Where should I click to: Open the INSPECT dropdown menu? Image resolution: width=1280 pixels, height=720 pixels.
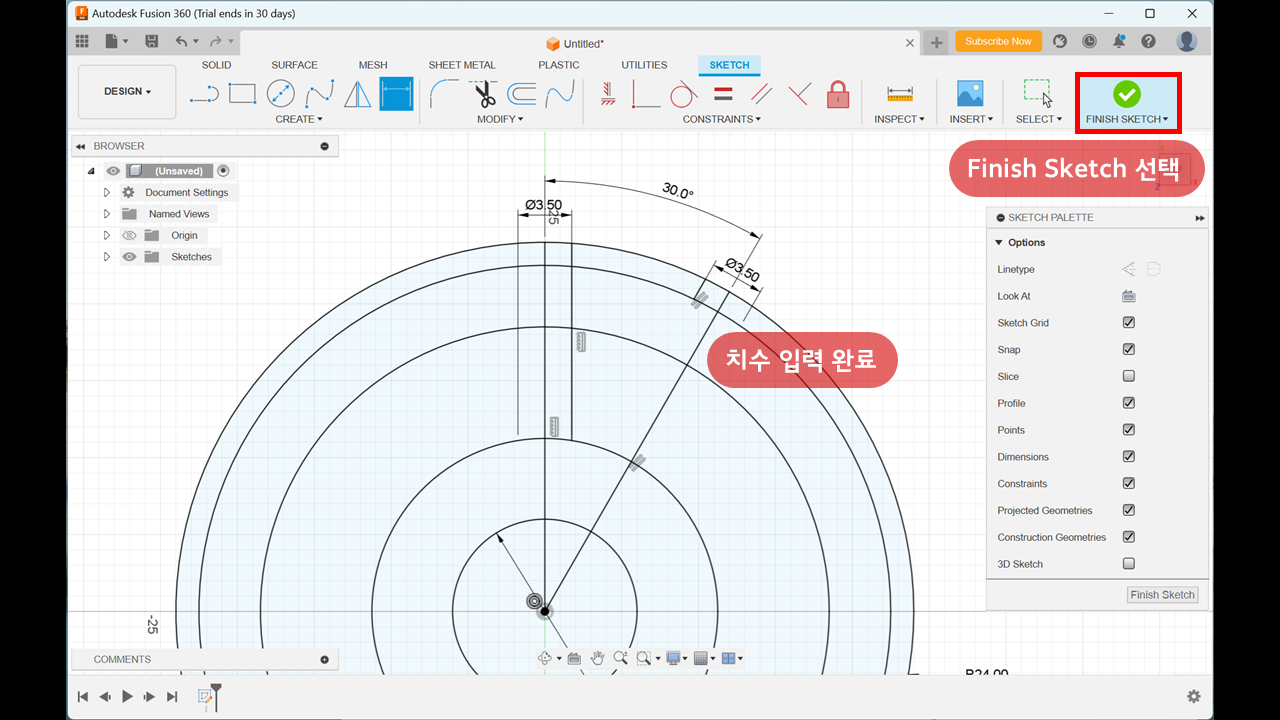(x=900, y=119)
